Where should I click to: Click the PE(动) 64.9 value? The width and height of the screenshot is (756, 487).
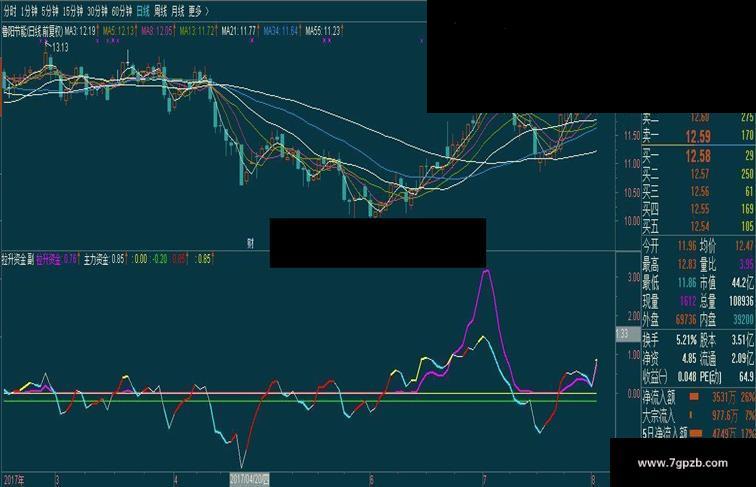(727, 376)
